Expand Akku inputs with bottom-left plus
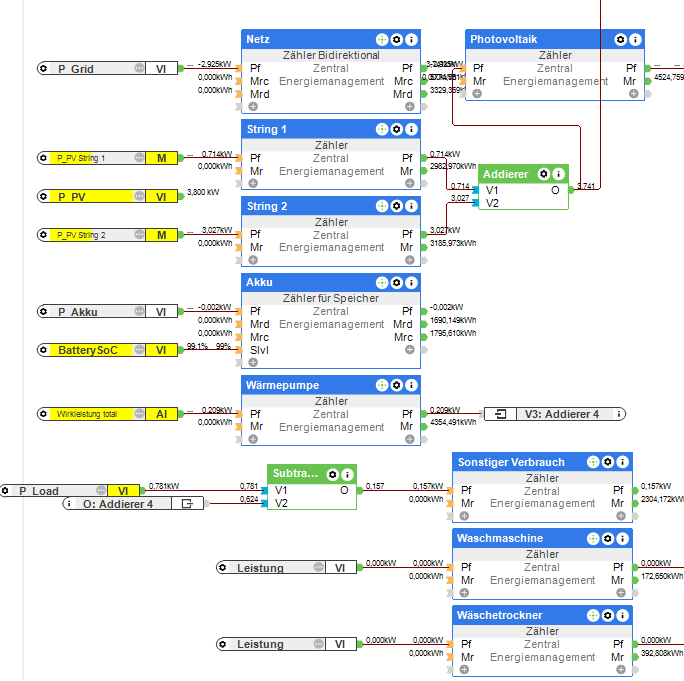684x681 pixels. pyautogui.click(x=253, y=362)
